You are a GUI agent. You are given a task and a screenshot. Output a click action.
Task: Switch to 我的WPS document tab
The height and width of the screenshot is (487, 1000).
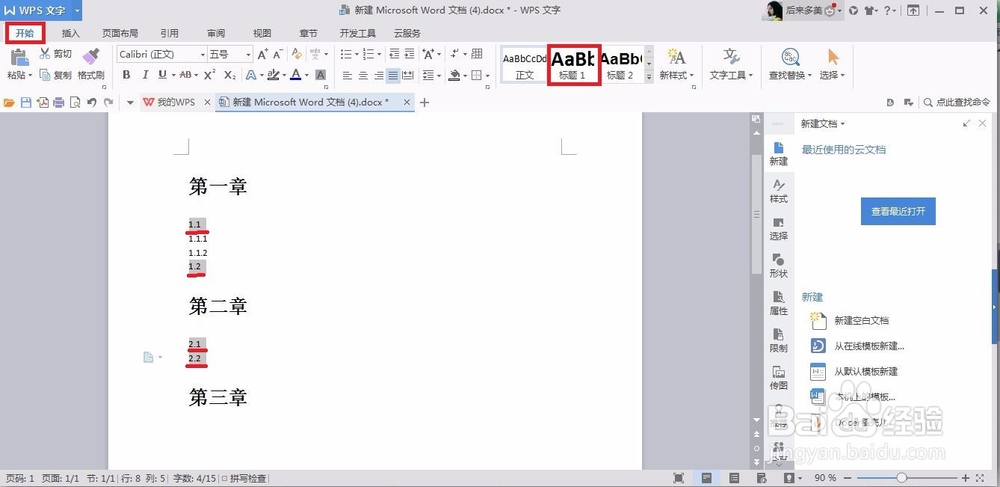coord(176,102)
